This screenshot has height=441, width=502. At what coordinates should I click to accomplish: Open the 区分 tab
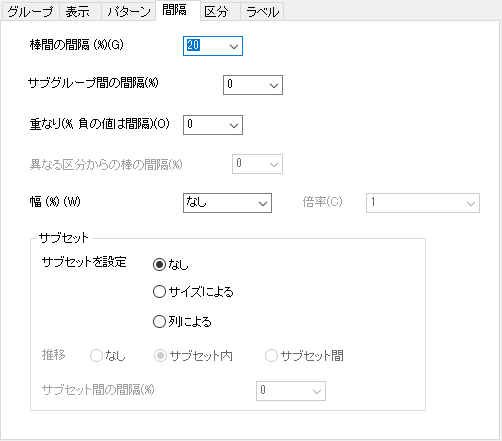[220, 12]
